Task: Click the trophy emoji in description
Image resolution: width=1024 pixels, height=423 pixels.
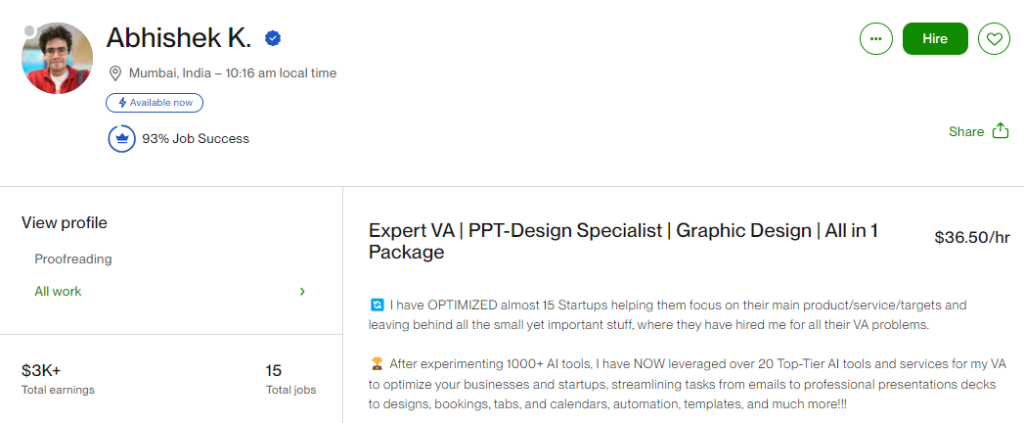Action: click(376, 362)
